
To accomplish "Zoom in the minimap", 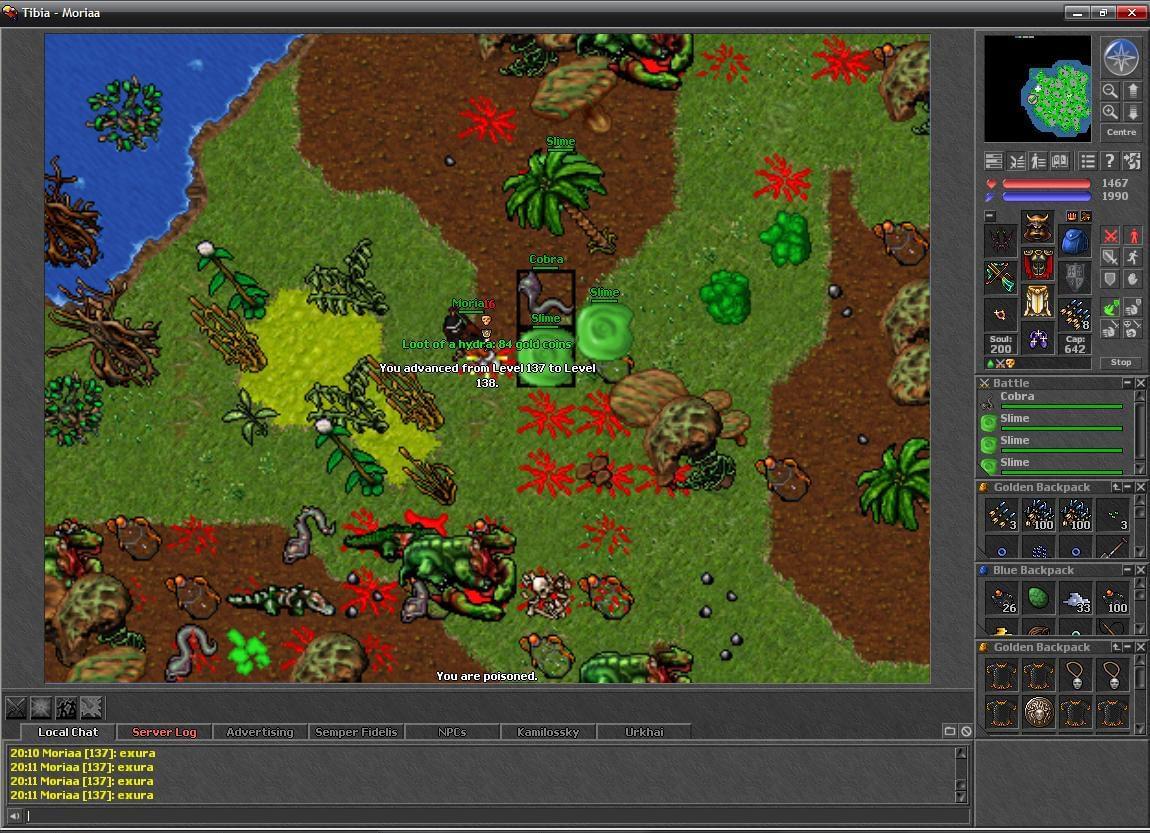I will (1110, 112).
